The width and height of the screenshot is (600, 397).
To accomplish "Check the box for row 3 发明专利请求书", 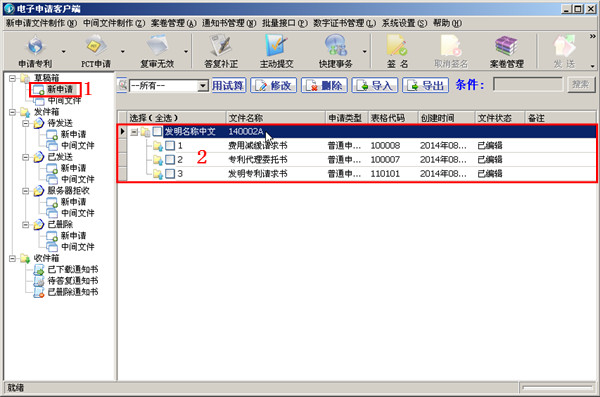I will [170, 174].
